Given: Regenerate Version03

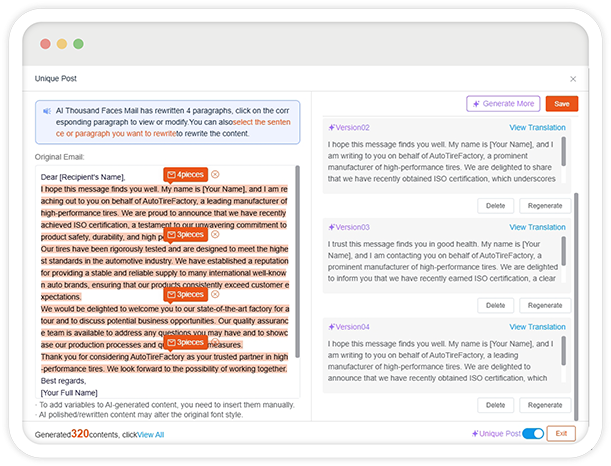Looking at the screenshot, I should (545, 305).
